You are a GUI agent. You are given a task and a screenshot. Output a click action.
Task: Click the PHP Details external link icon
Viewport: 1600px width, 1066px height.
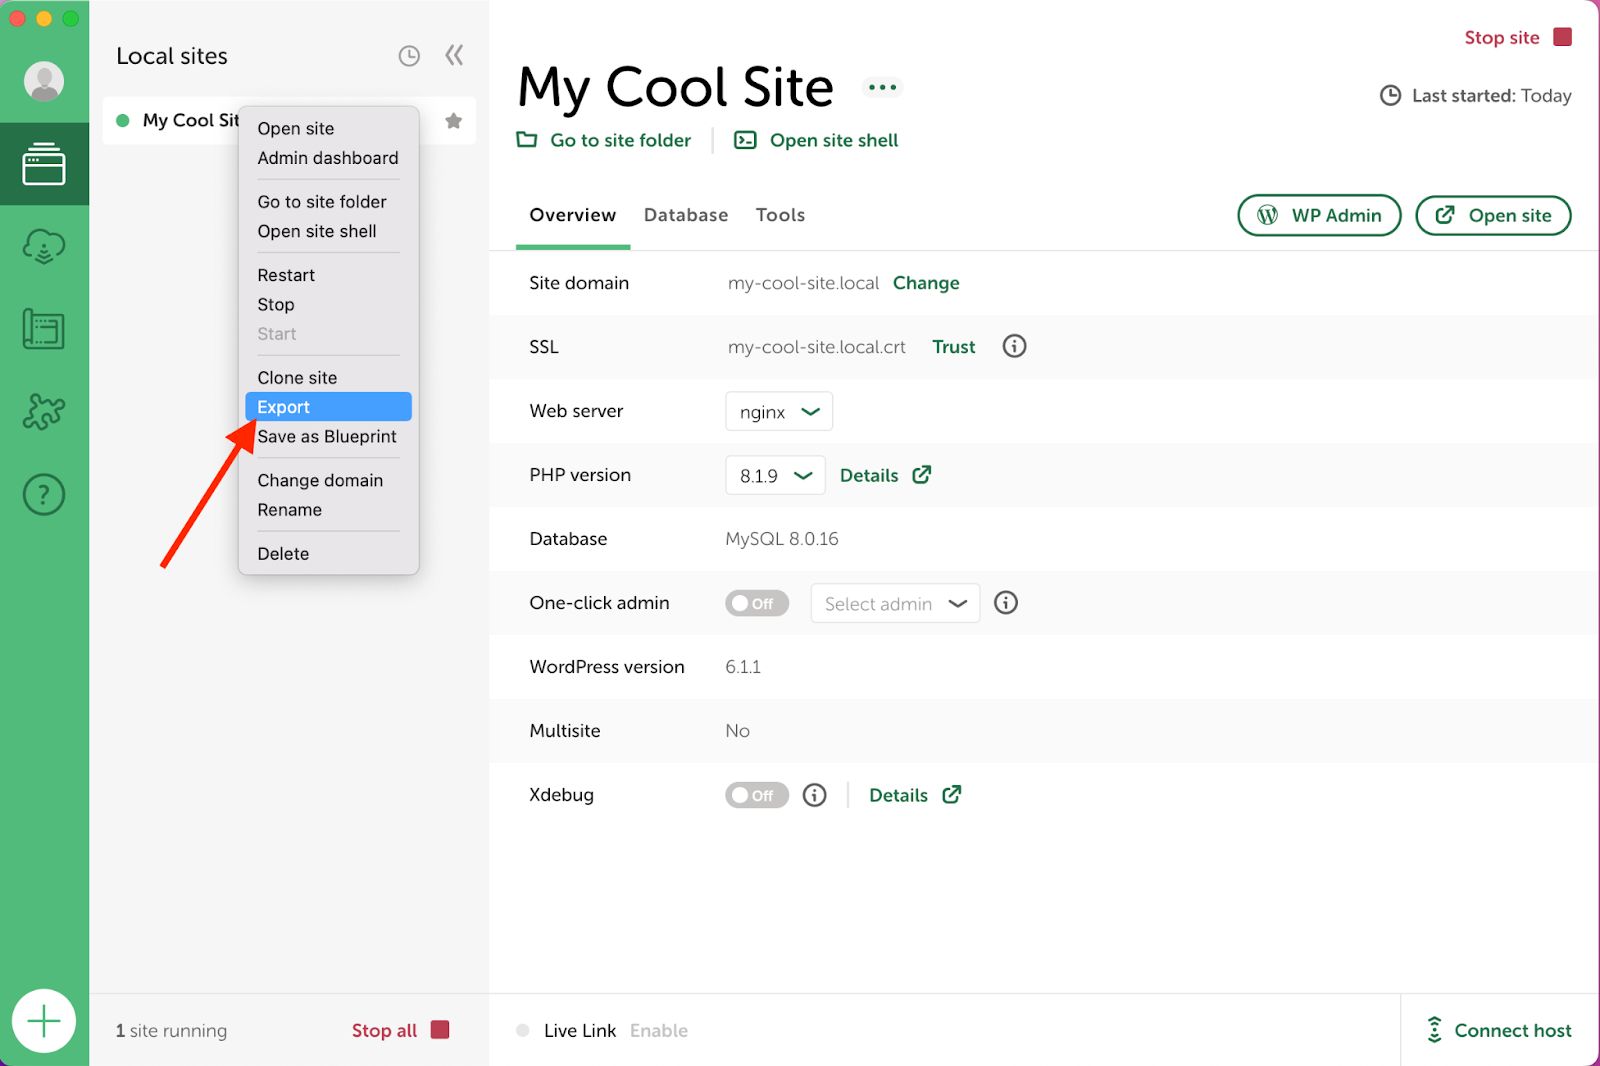pyautogui.click(x=922, y=475)
